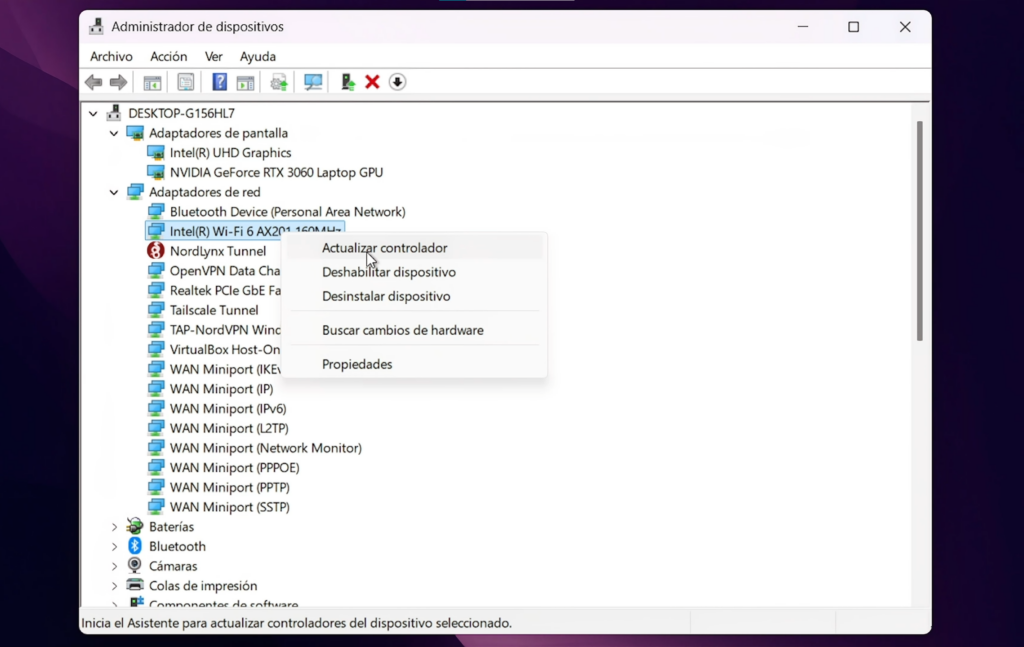This screenshot has width=1024, height=647.
Task: Click the show/hide console tree icon
Action: click(x=152, y=82)
